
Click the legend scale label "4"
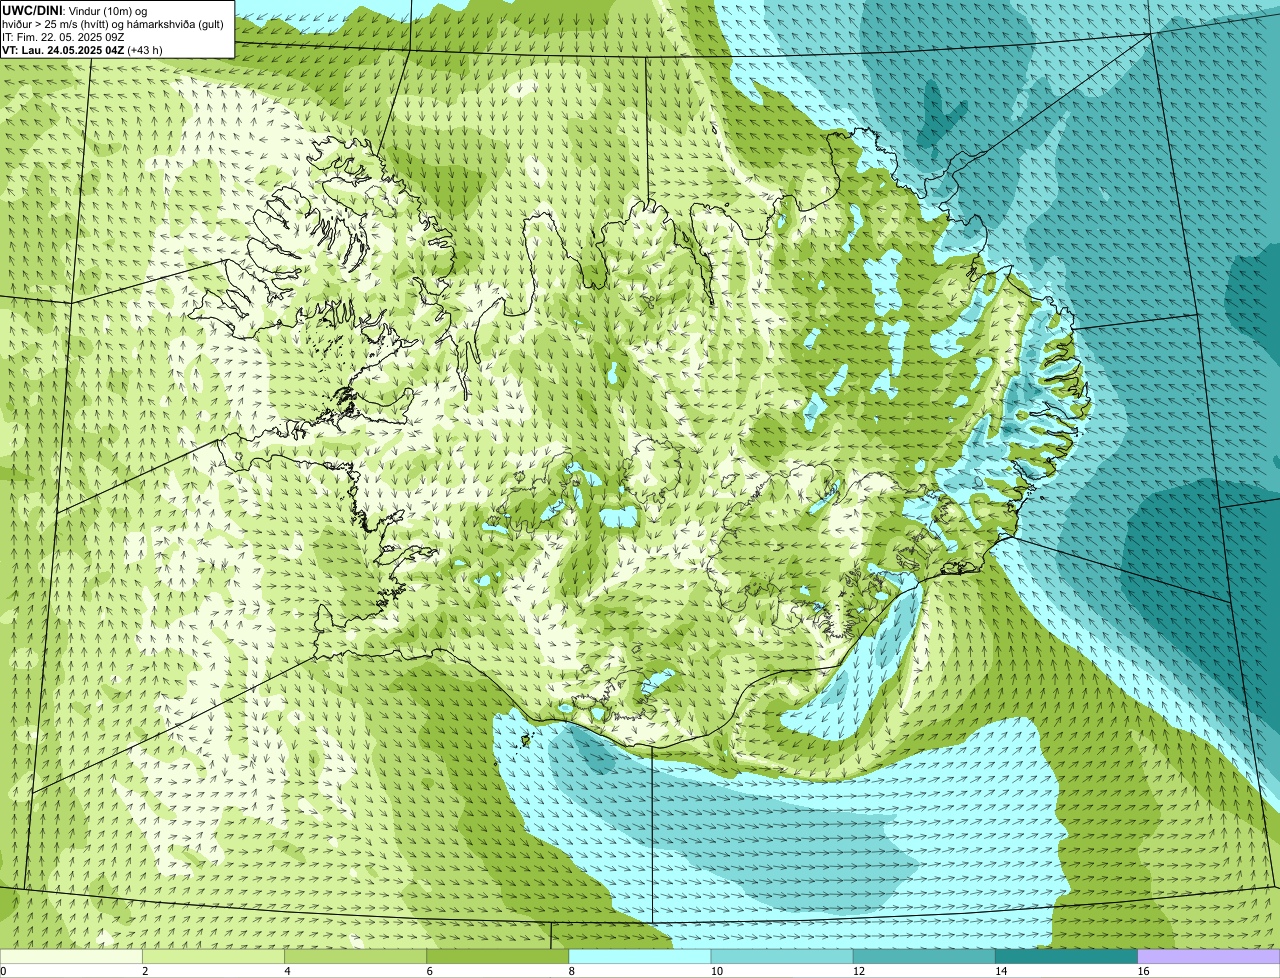pyautogui.click(x=287, y=971)
